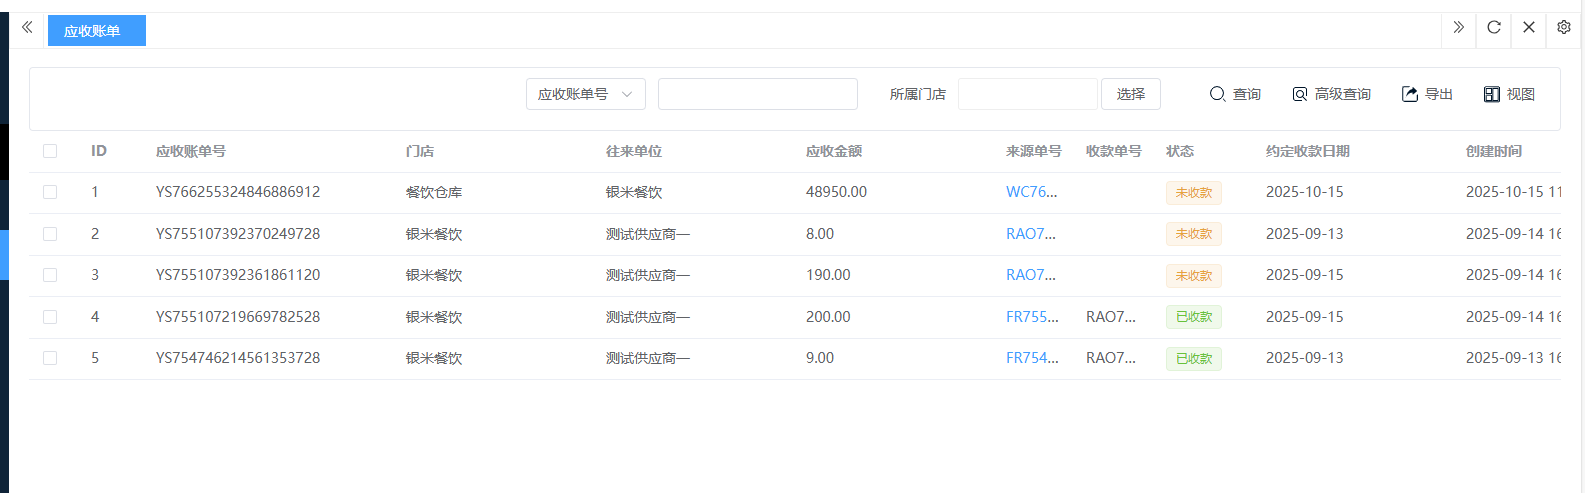Open 高级查询 advanced search

point(1331,94)
